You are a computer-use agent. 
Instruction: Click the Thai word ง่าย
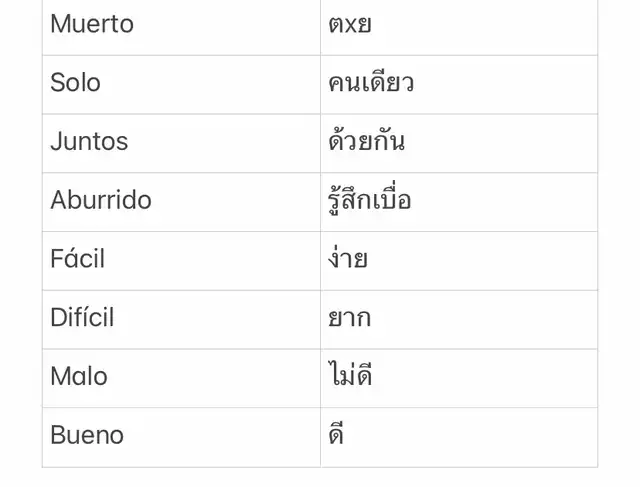pyautogui.click(x=348, y=259)
